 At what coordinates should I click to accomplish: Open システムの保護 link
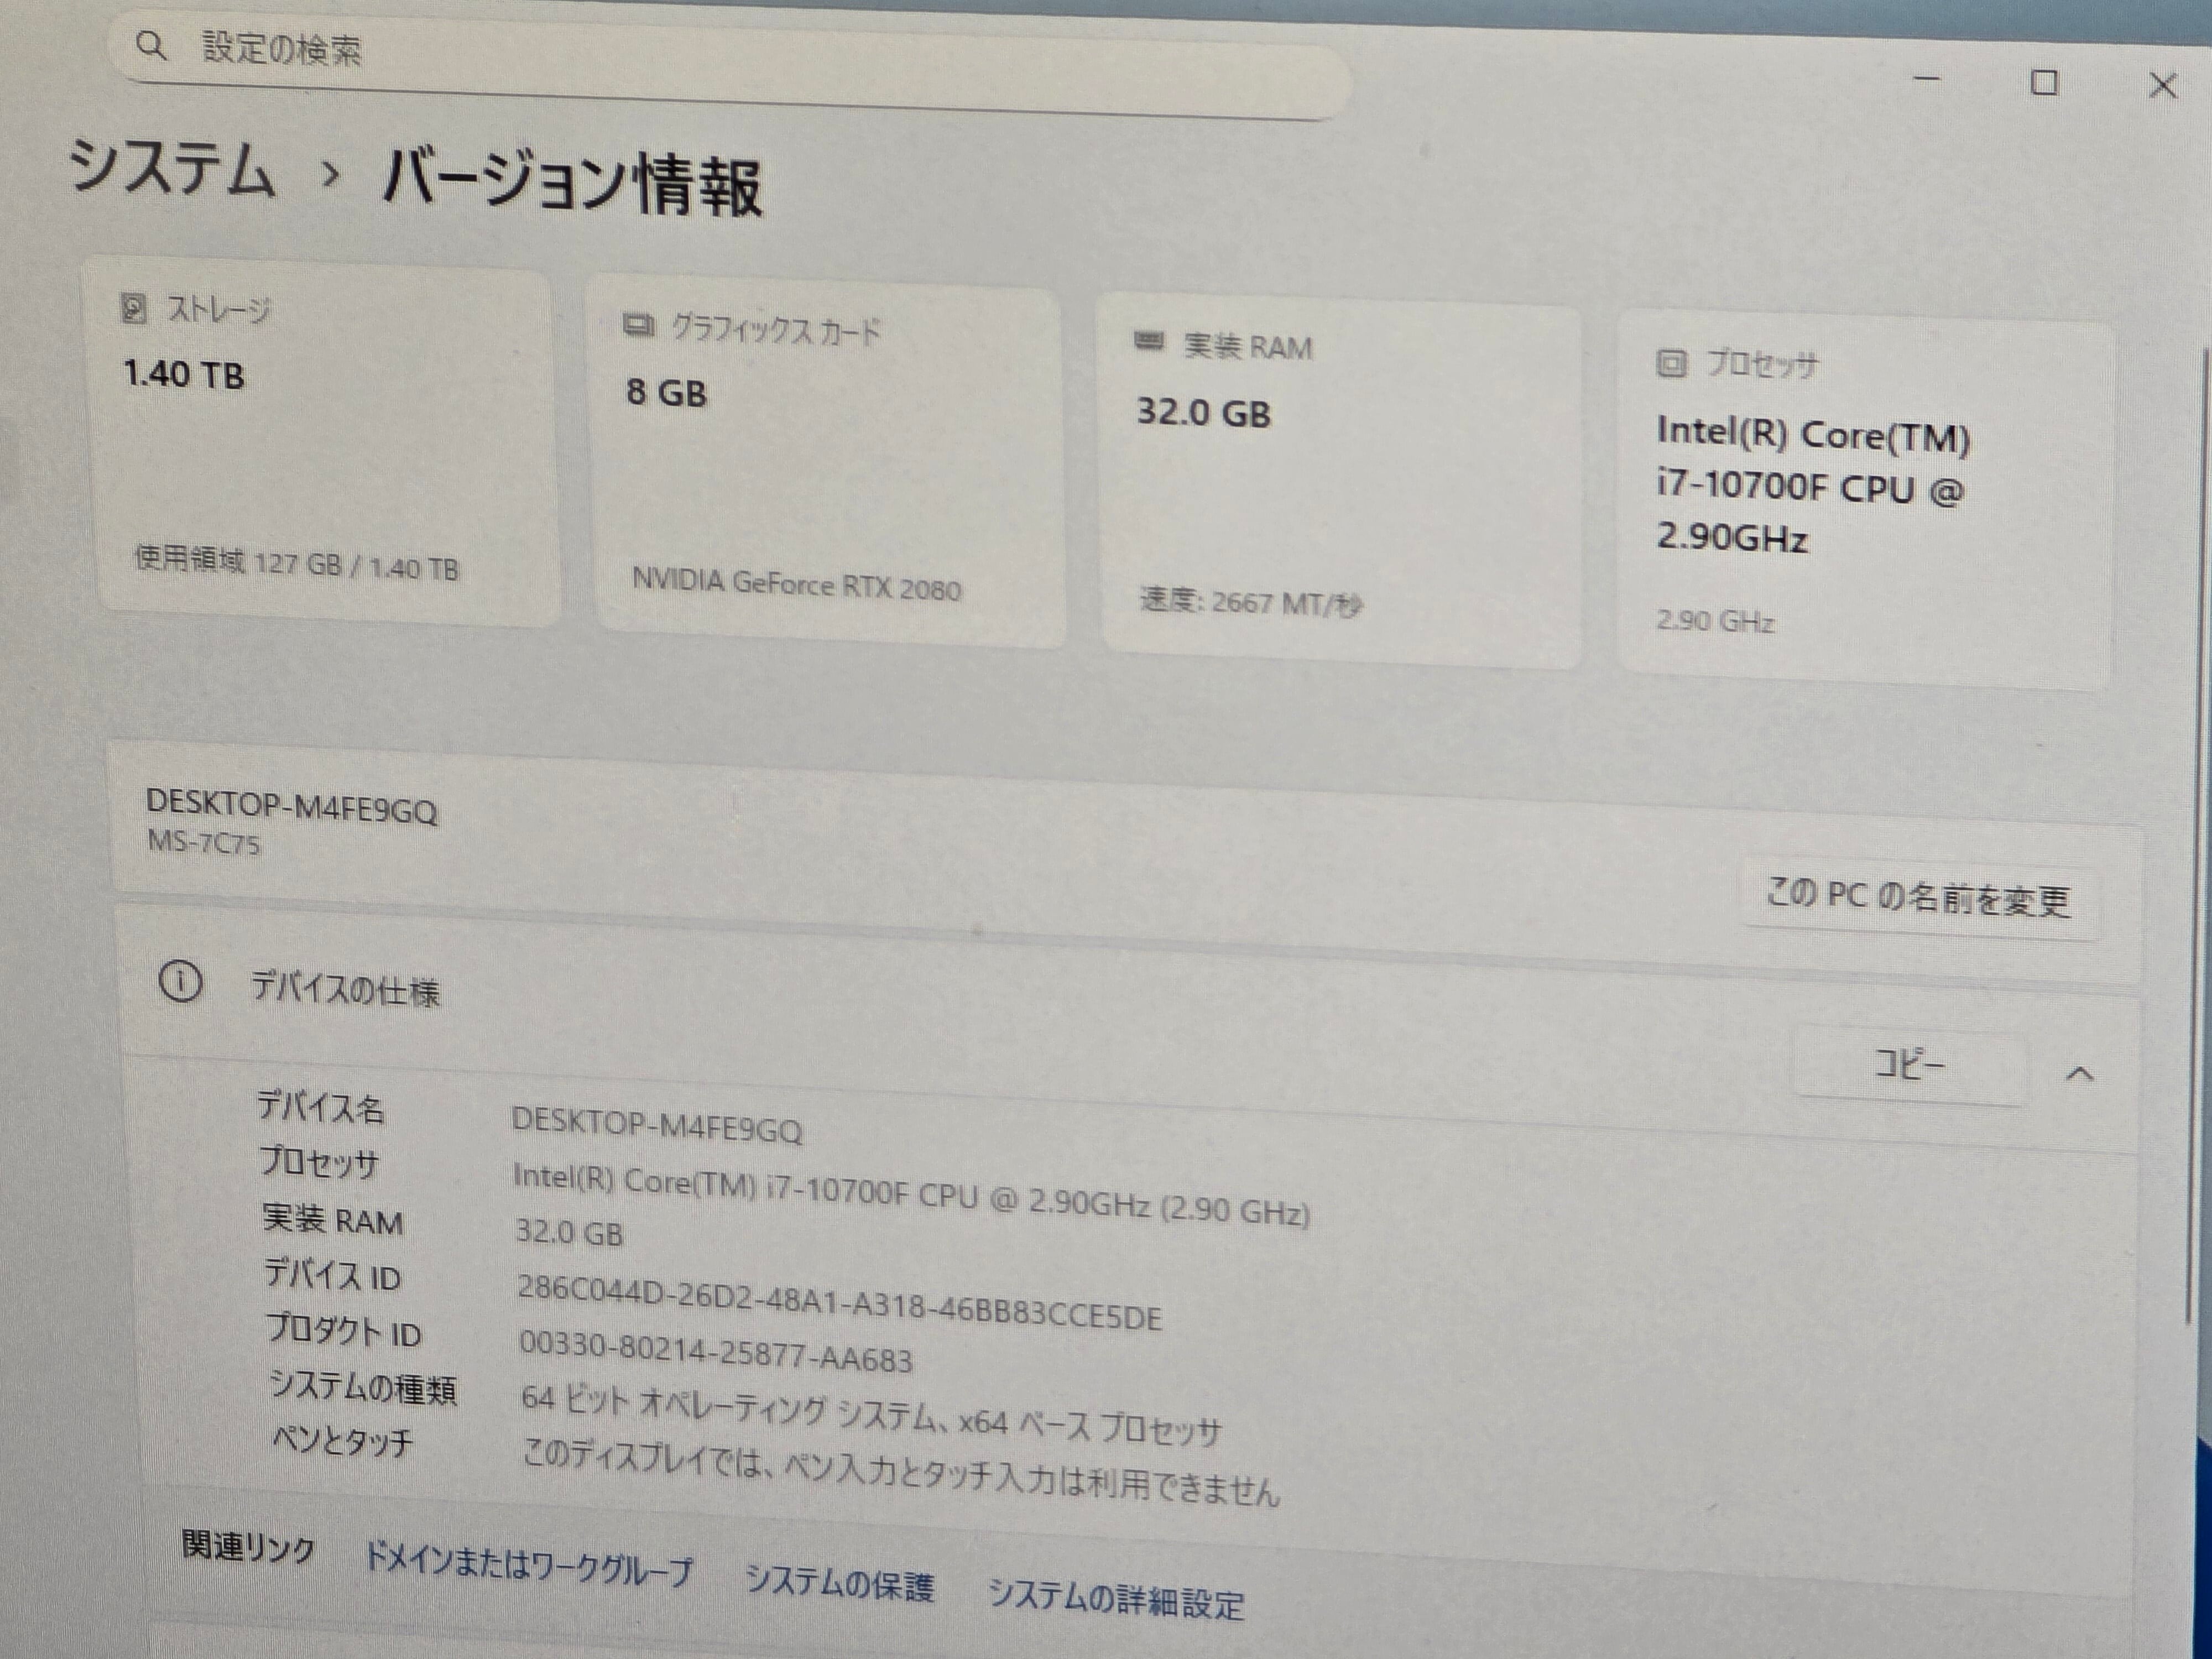[x=839, y=1585]
